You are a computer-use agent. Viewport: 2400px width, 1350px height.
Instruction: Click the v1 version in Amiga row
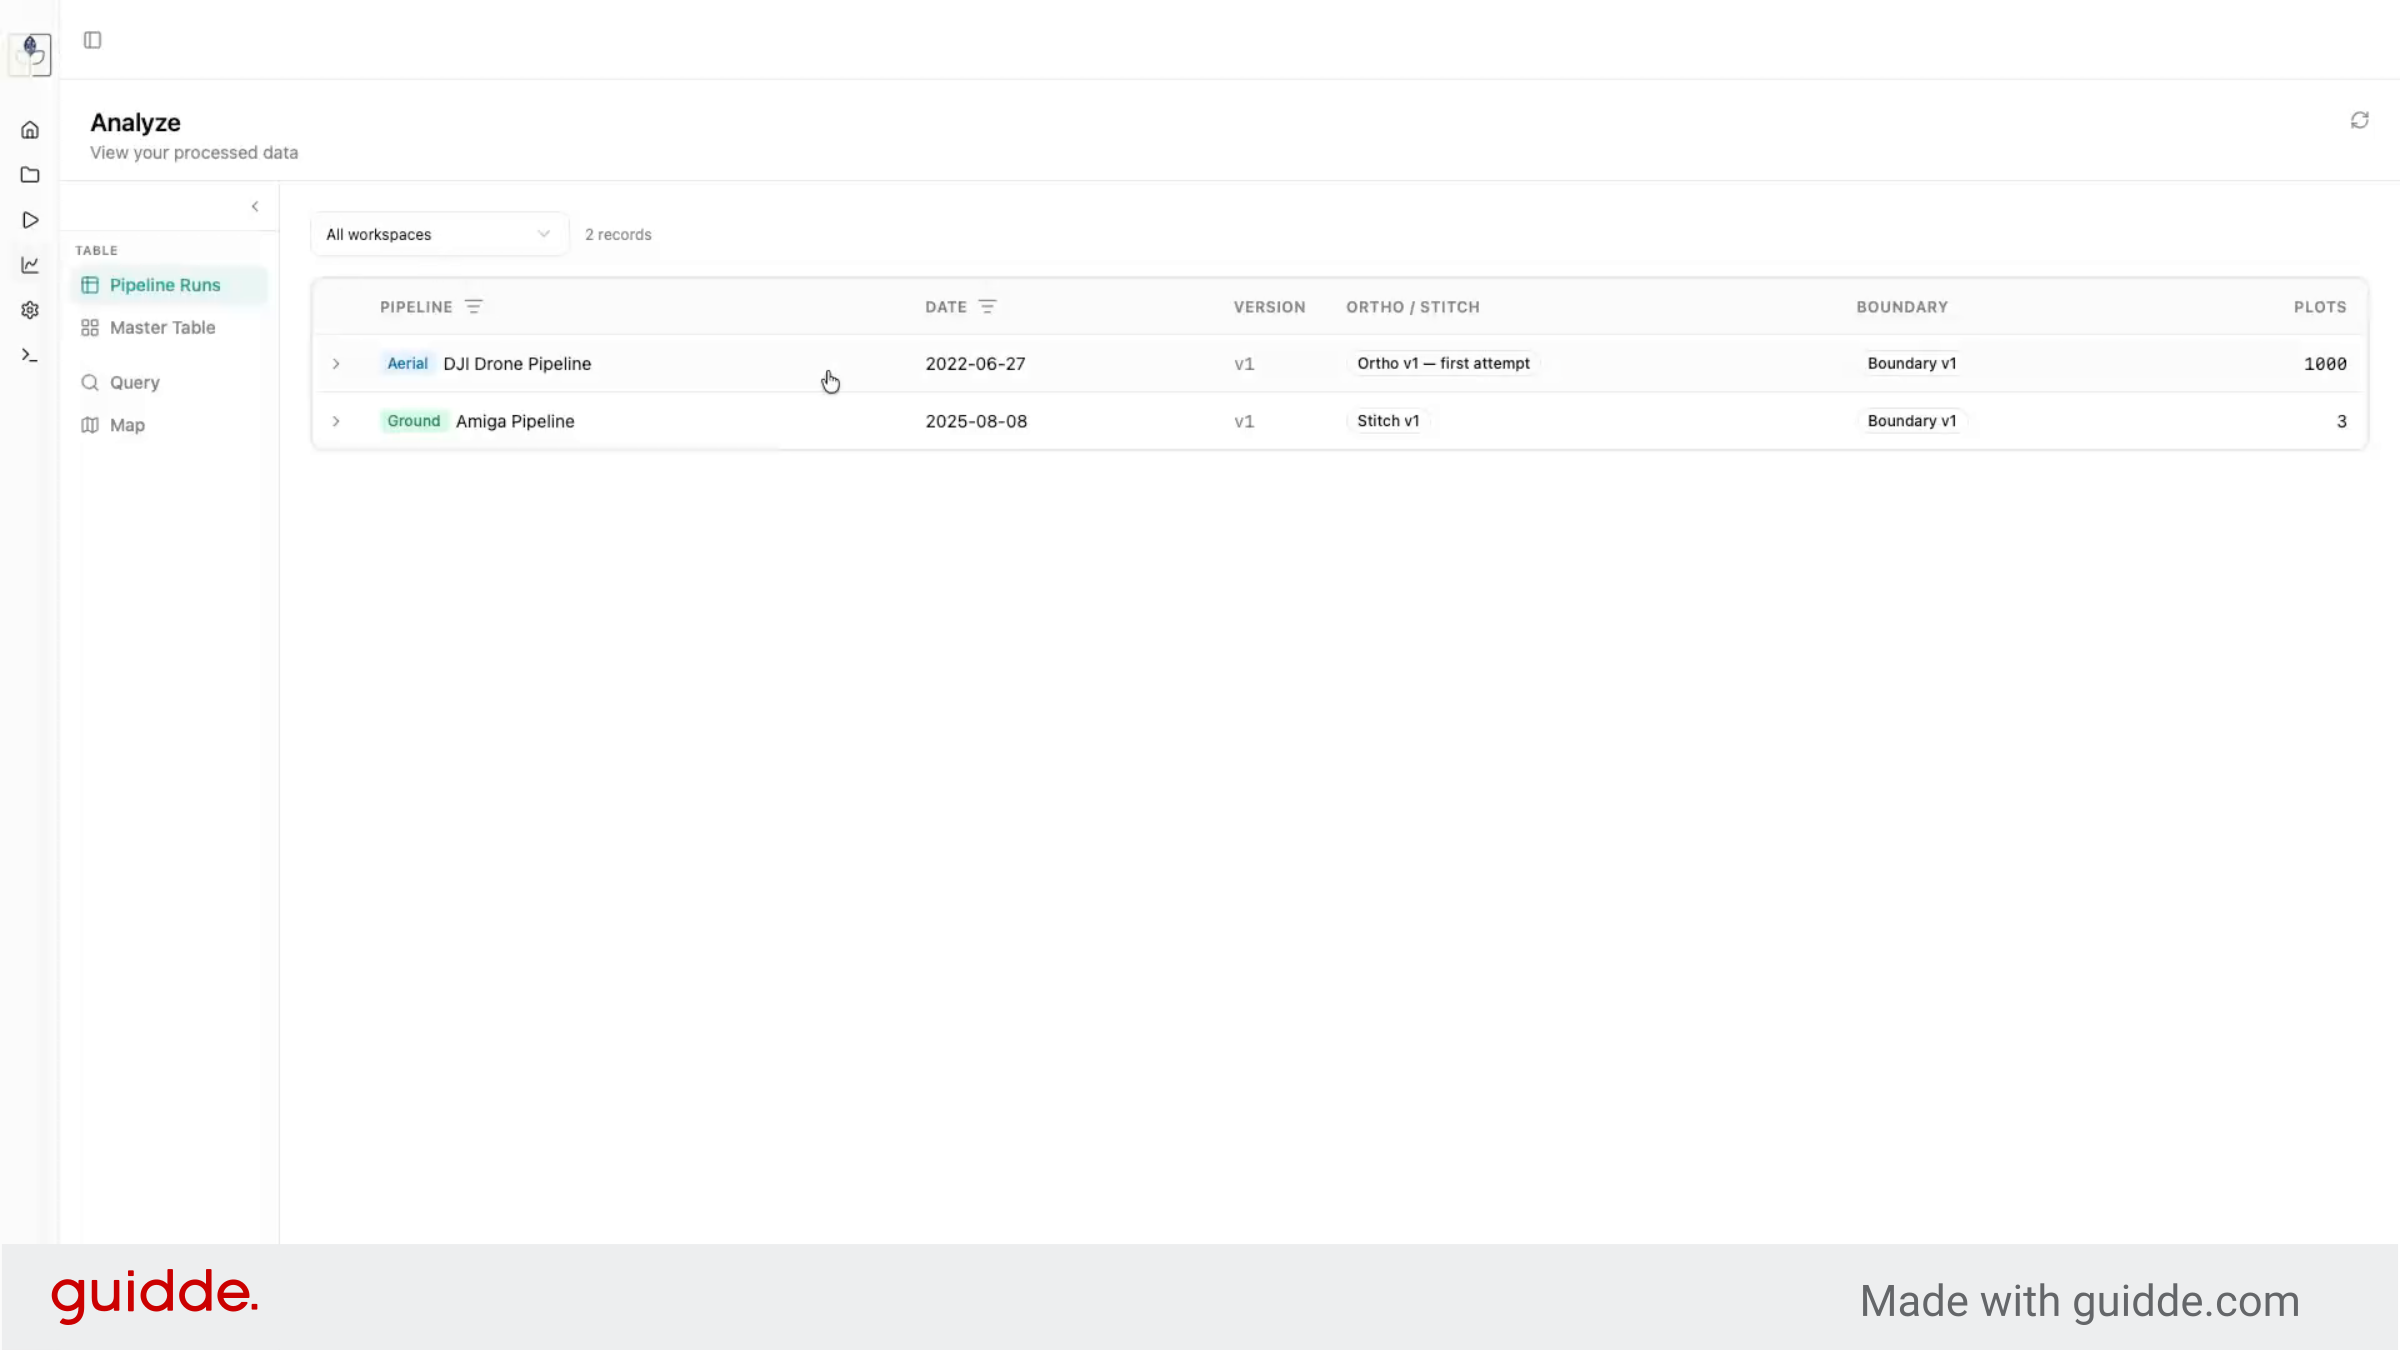pyautogui.click(x=1244, y=421)
